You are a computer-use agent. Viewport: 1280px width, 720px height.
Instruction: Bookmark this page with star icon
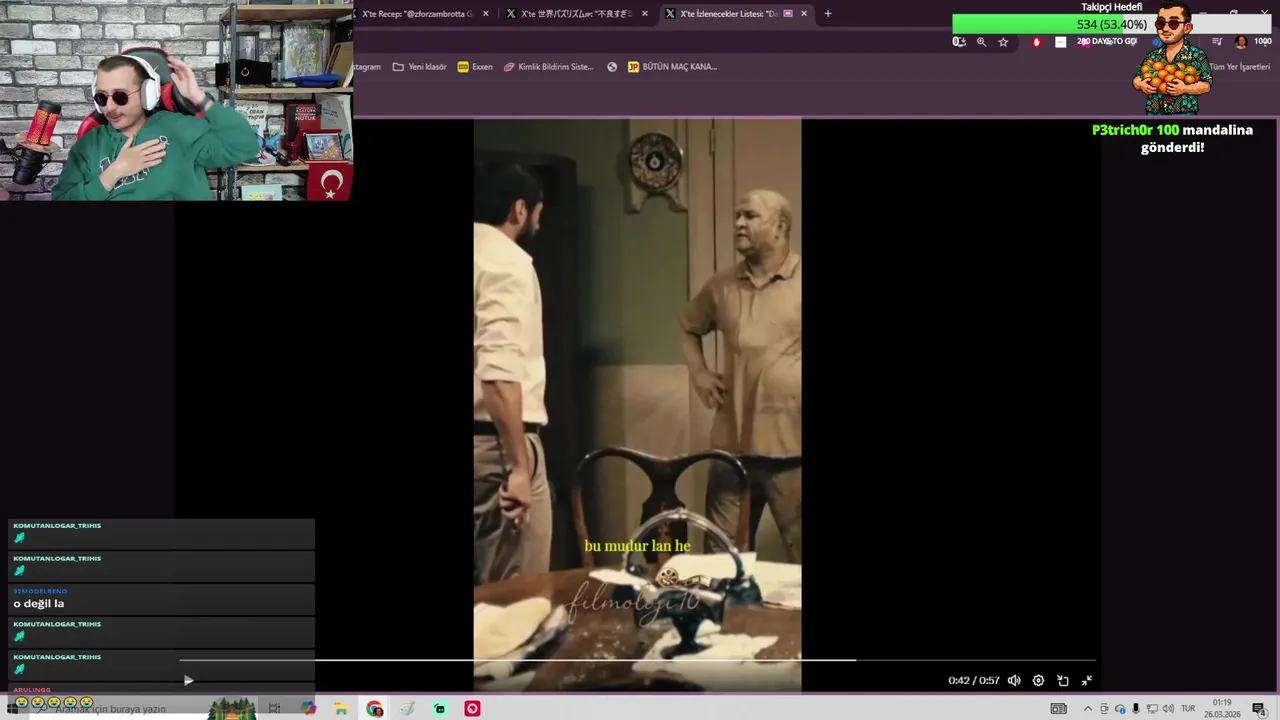point(1003,42)
